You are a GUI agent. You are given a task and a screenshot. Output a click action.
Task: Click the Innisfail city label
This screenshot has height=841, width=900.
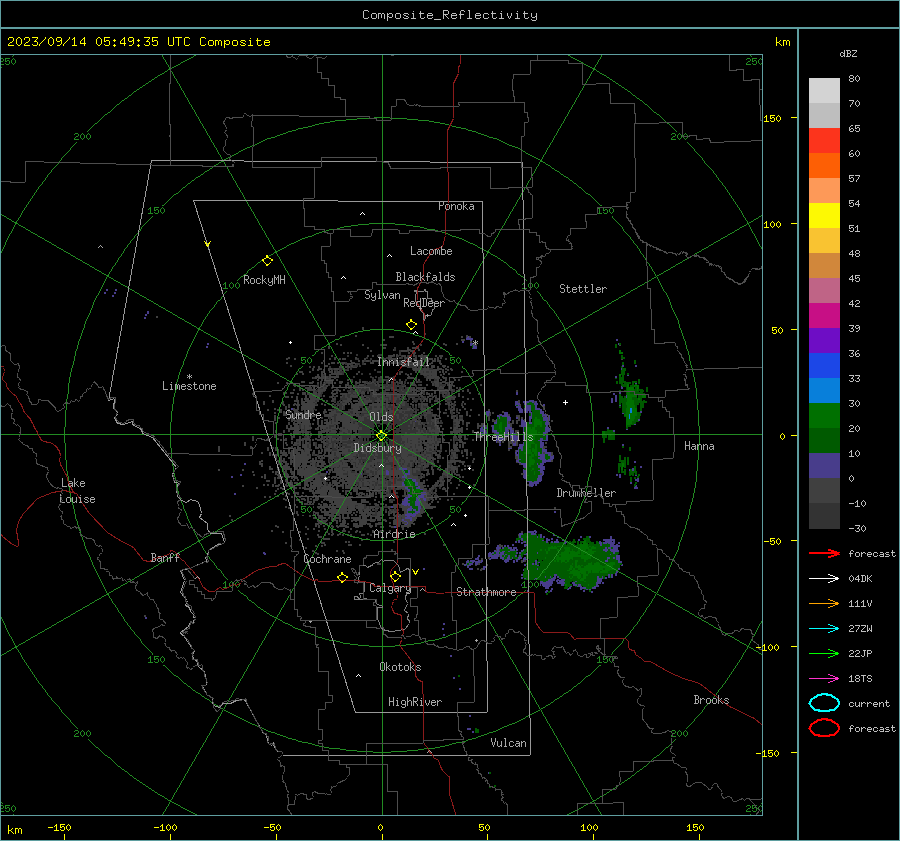[x=404, y=362]
